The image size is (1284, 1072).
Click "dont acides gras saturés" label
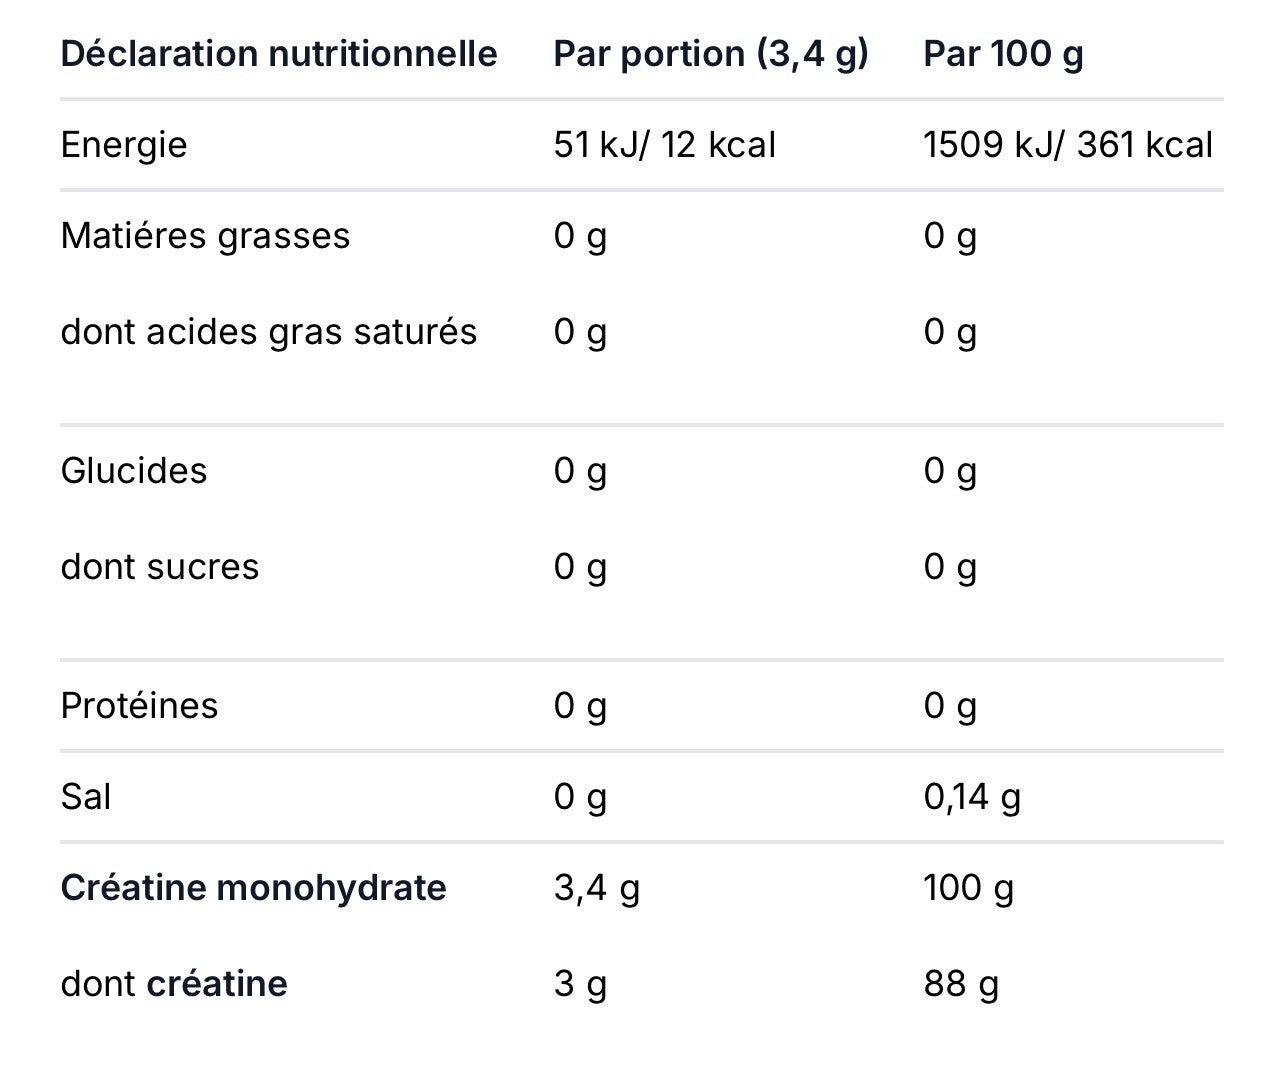pos(269,332)
